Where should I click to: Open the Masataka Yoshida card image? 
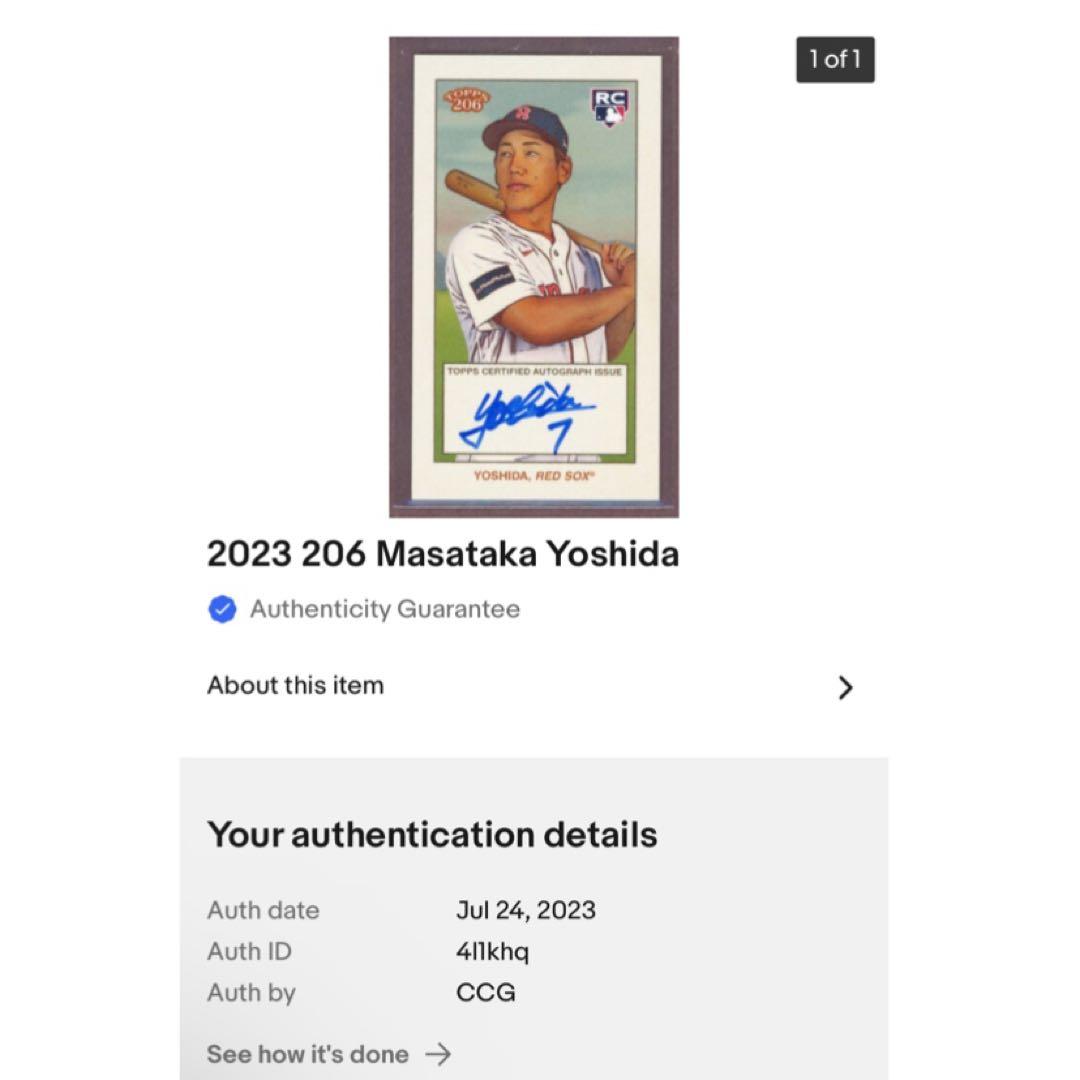point(534,273)
